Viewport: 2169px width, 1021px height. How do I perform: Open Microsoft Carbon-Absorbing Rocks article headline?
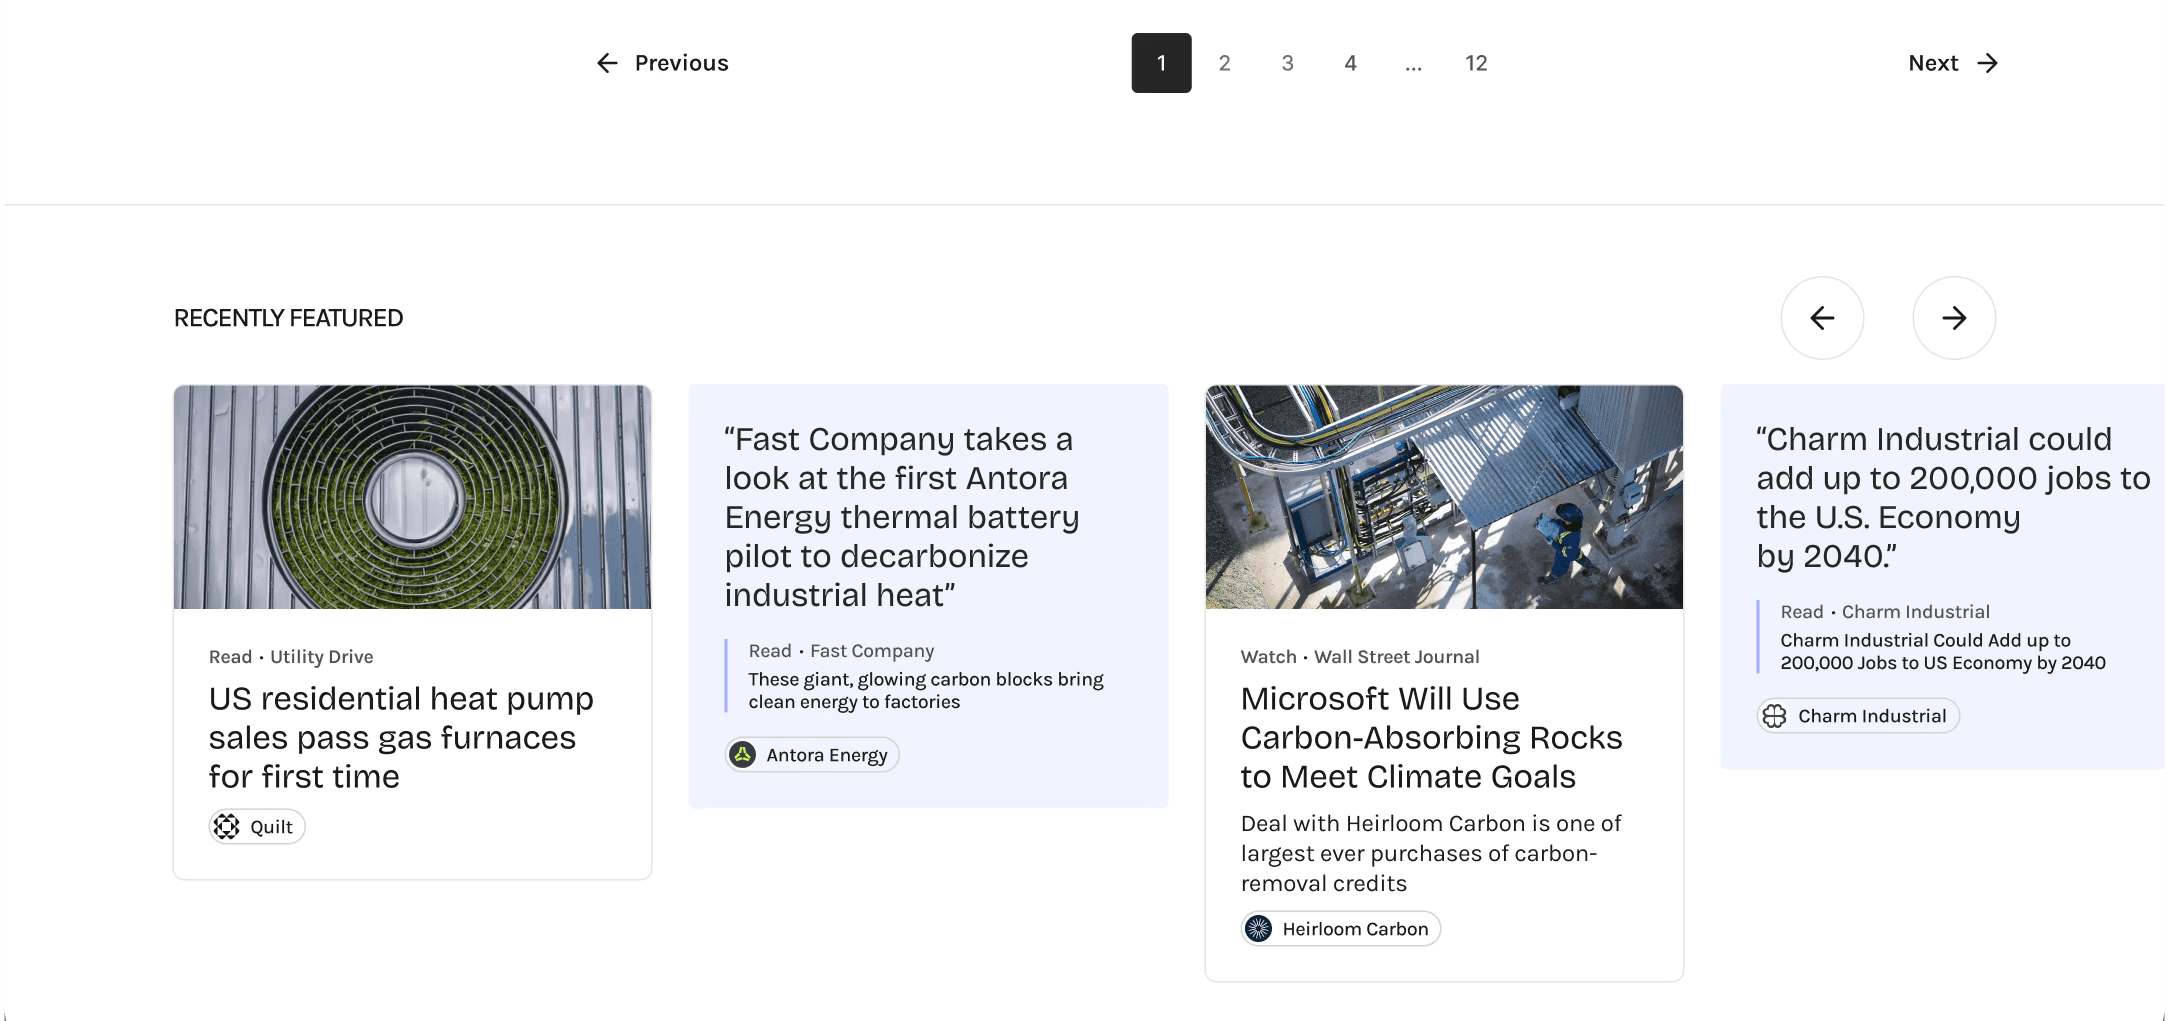pyautogui.click(x=1431, y=737)
